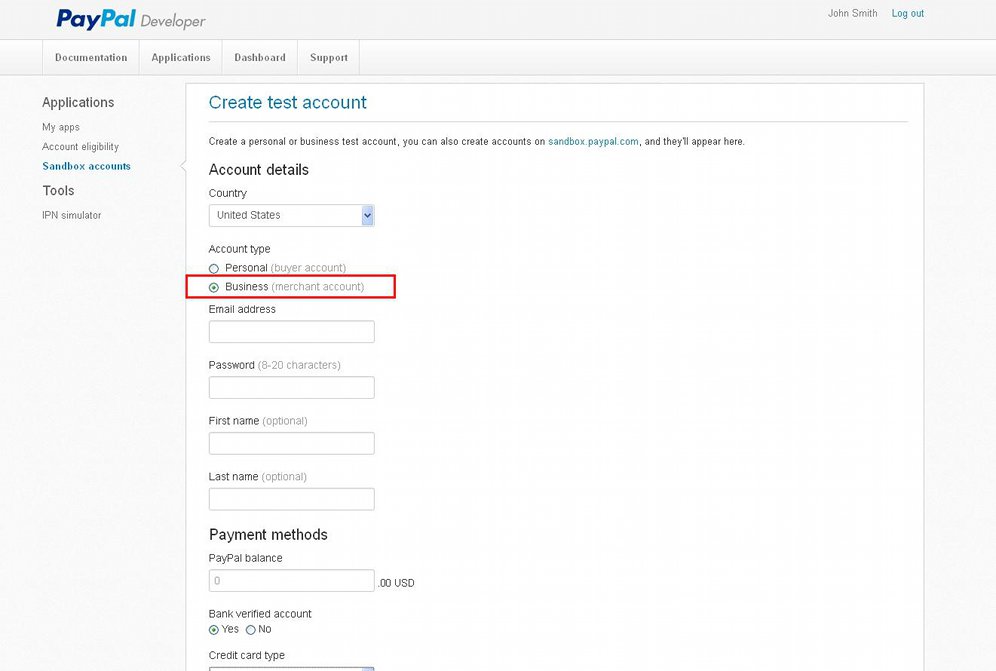Select the Business merchant account radio
996x671 pixels.
tap(214, 288)
